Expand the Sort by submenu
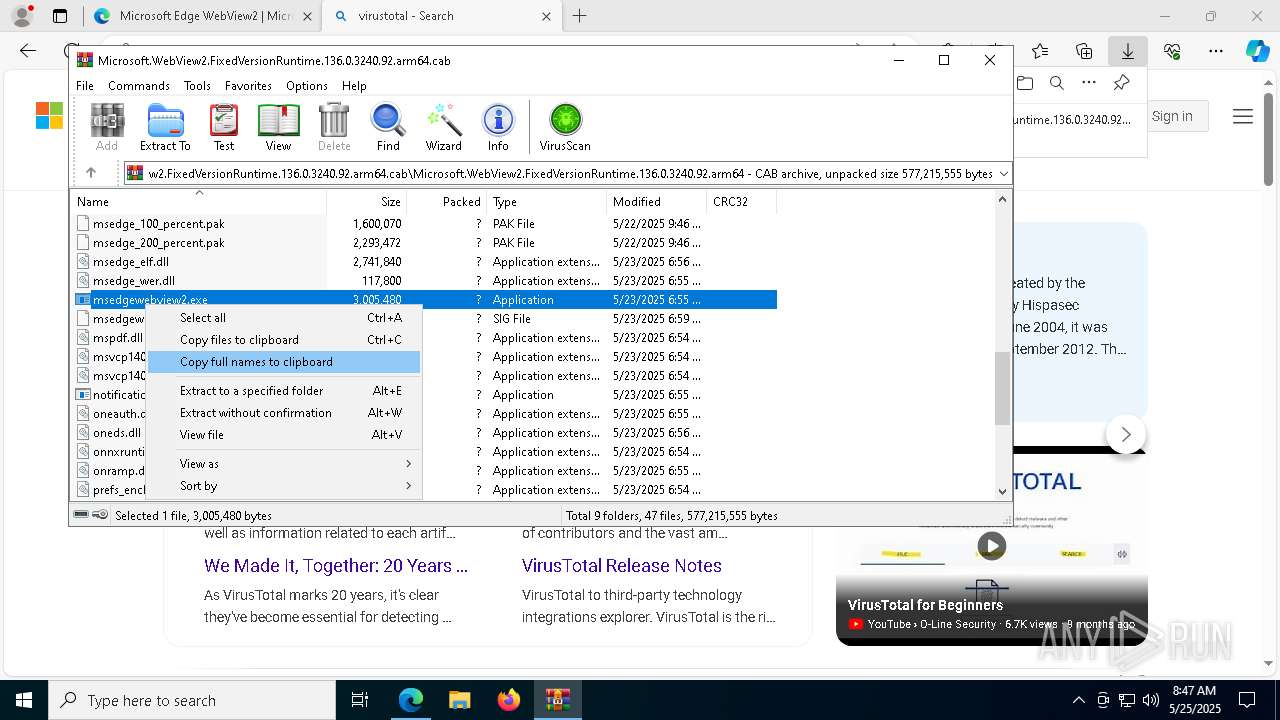The width and height of the screenshot is (1280, 720). (x=284, y=486)
